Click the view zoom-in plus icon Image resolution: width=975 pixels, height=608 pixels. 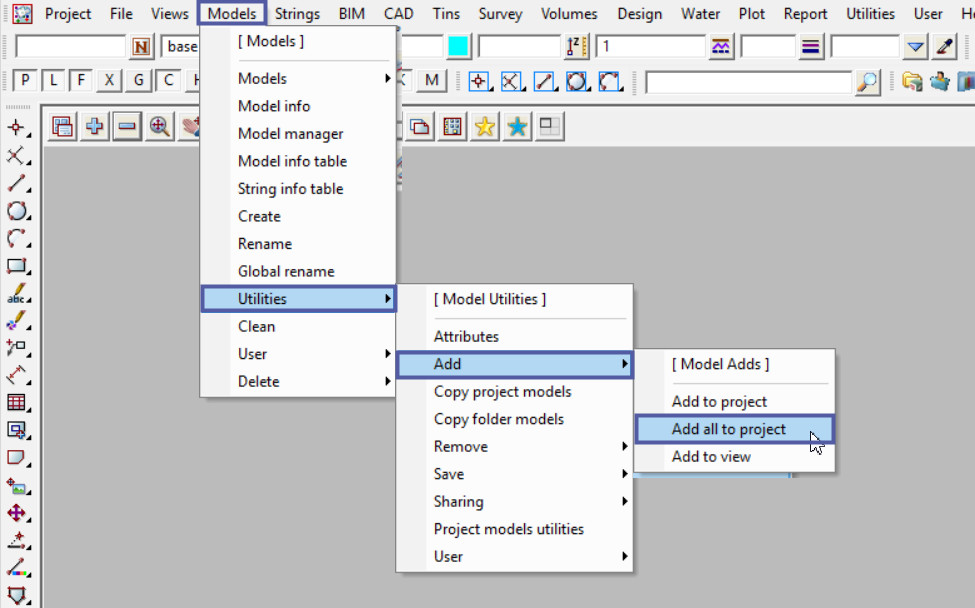click(95, 127)
